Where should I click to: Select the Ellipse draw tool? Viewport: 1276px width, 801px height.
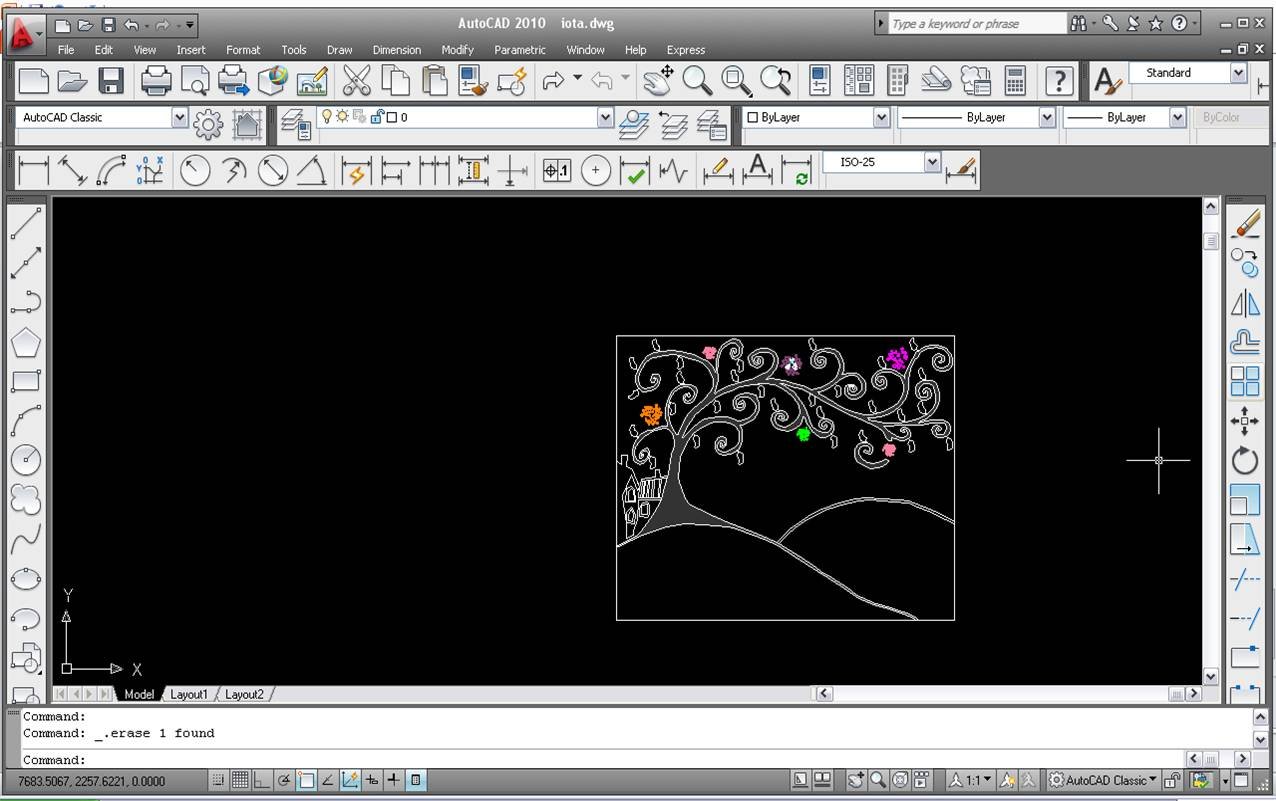(x=26, y=578)
